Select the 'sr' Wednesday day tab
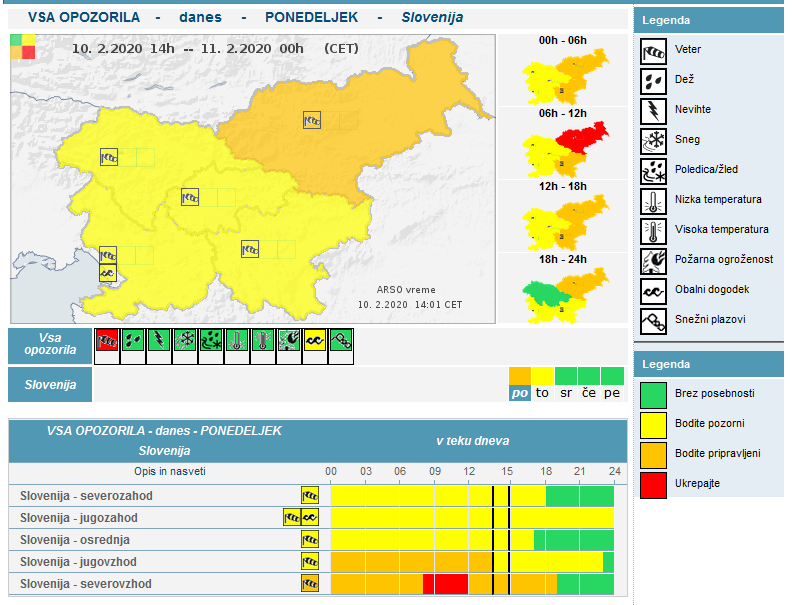The image size is (792, 605). pos(566,385)
